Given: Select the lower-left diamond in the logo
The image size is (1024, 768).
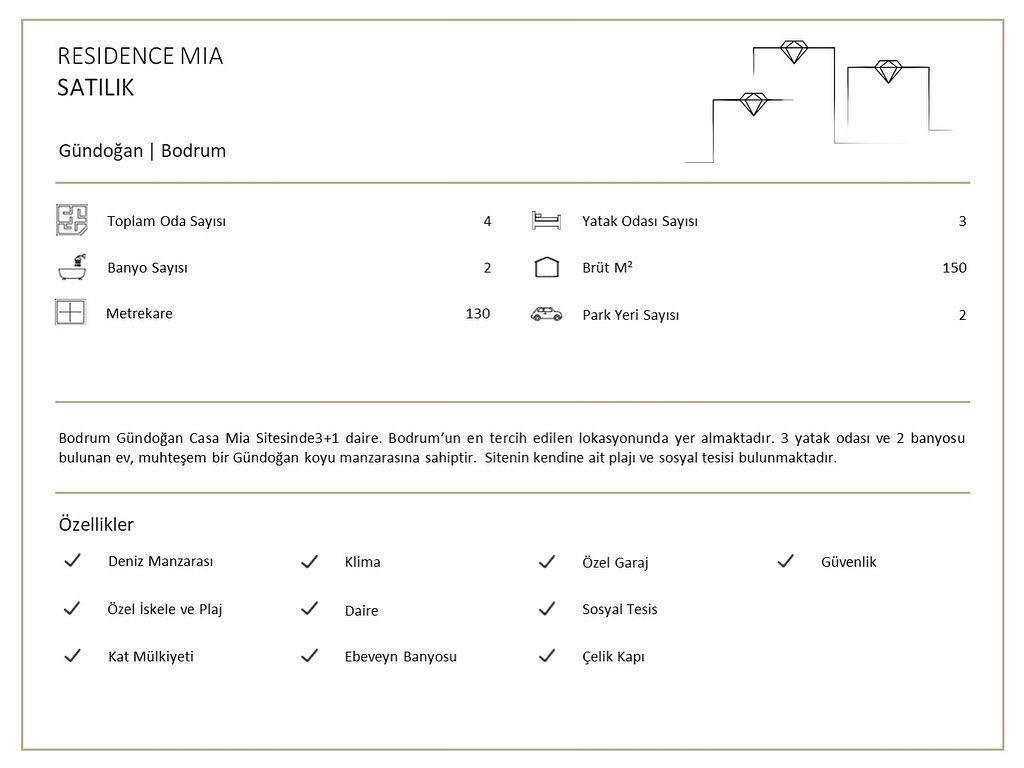Looking at the screenshot, I should click(x=753, y=104).
